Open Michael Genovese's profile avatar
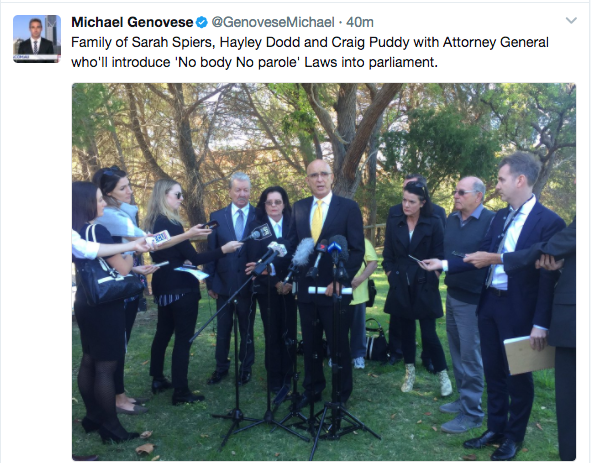This screenshot has width=591, height=463. pyautogui.click(x=37, y=39)
